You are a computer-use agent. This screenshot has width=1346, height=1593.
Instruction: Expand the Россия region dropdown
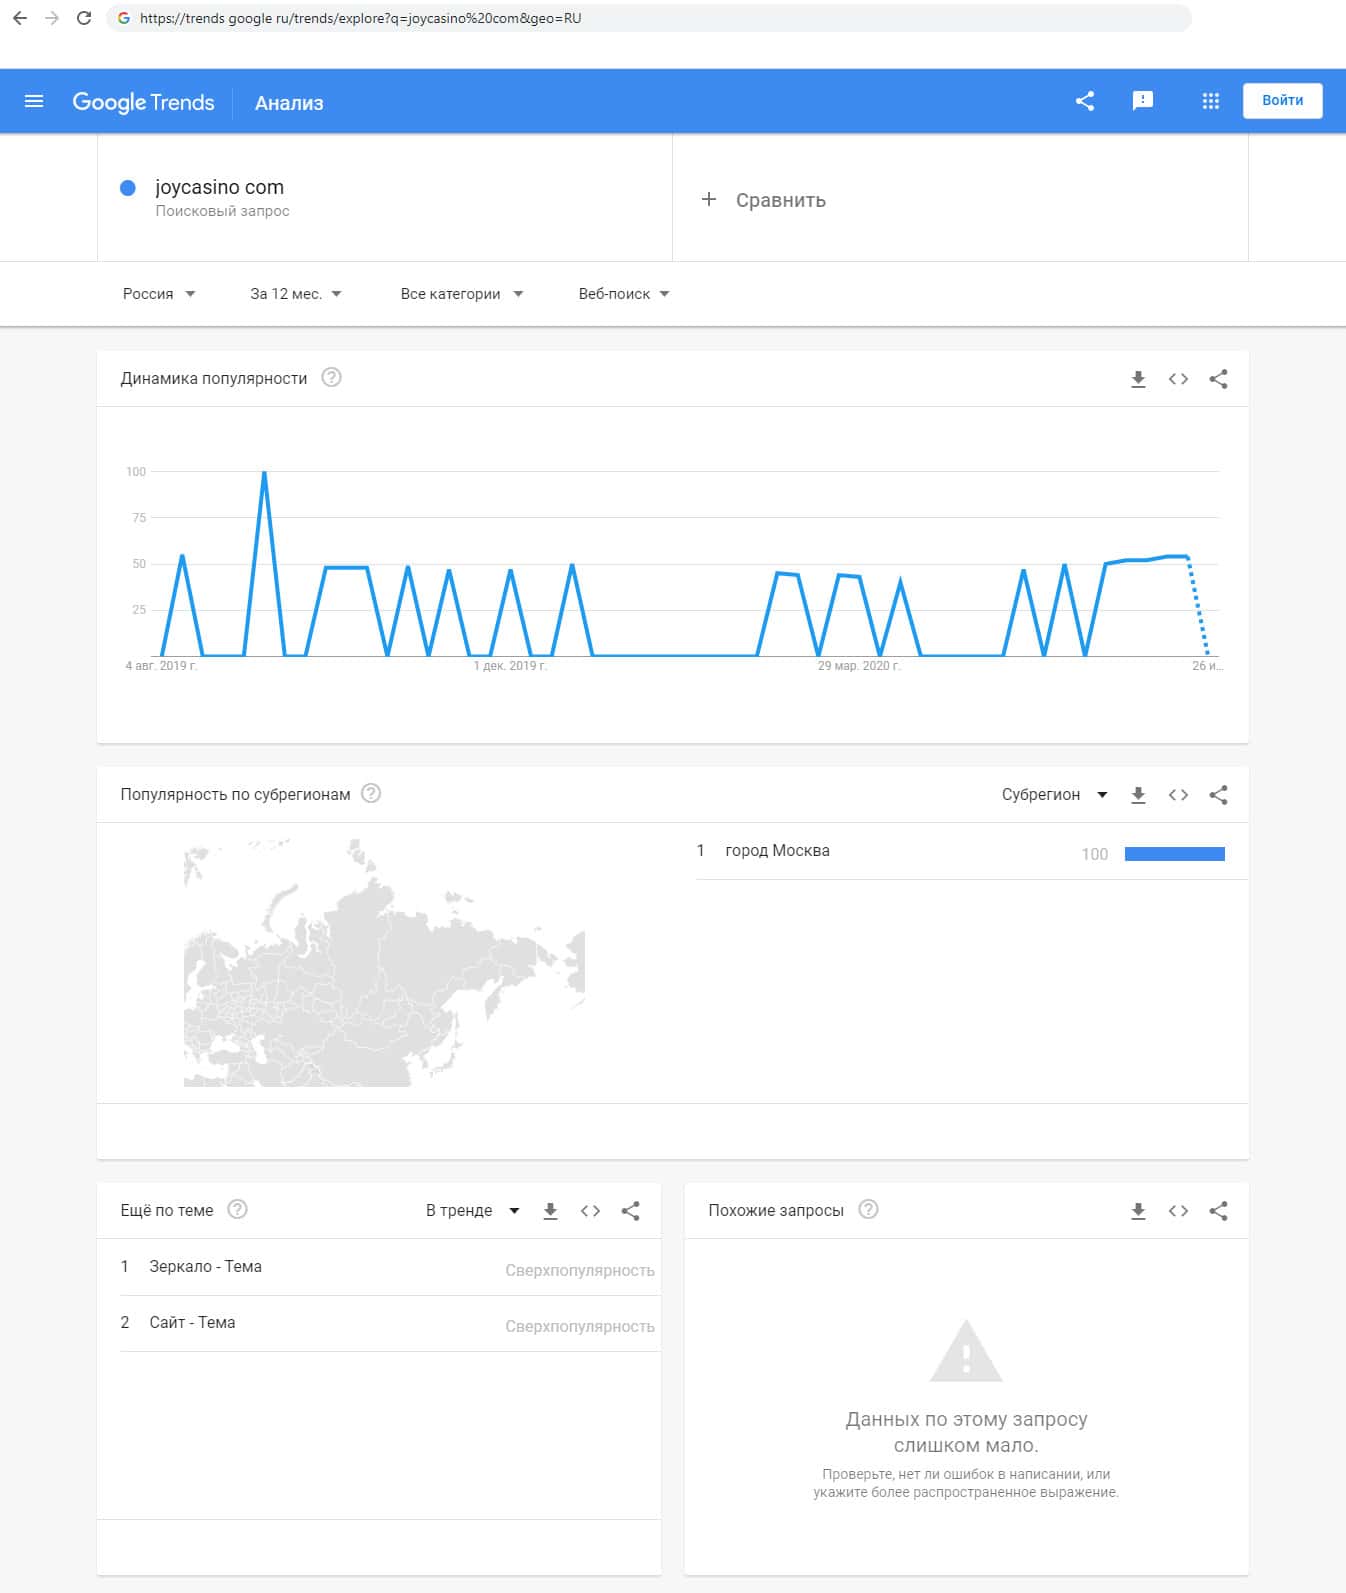click(158, 294)
